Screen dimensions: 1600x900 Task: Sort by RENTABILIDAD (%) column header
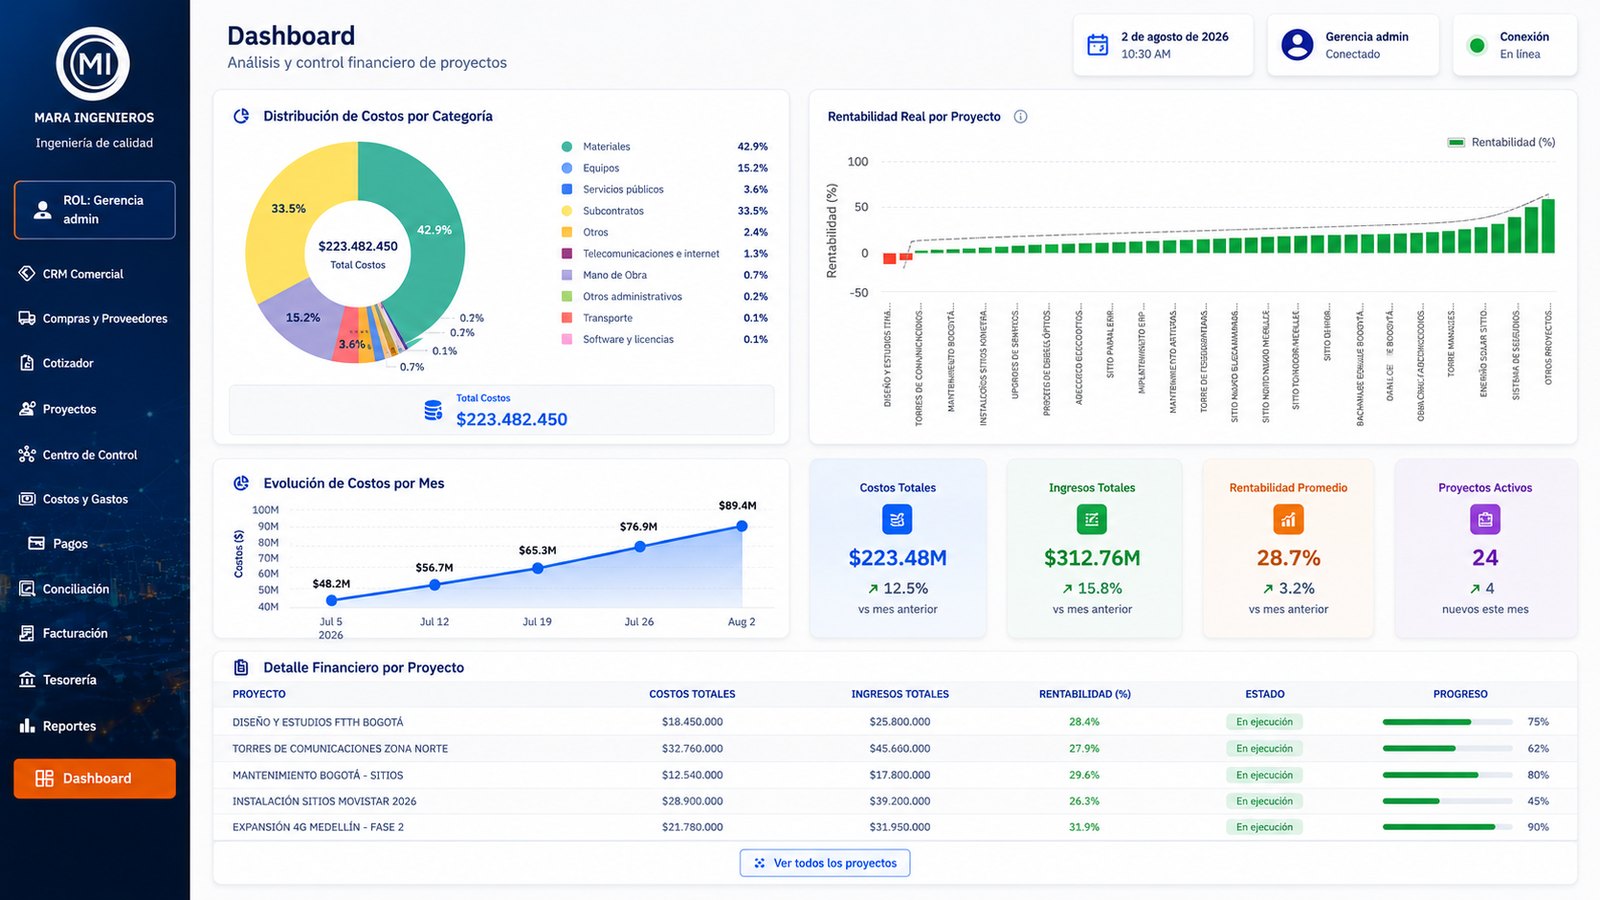[x=1084, y=694]
